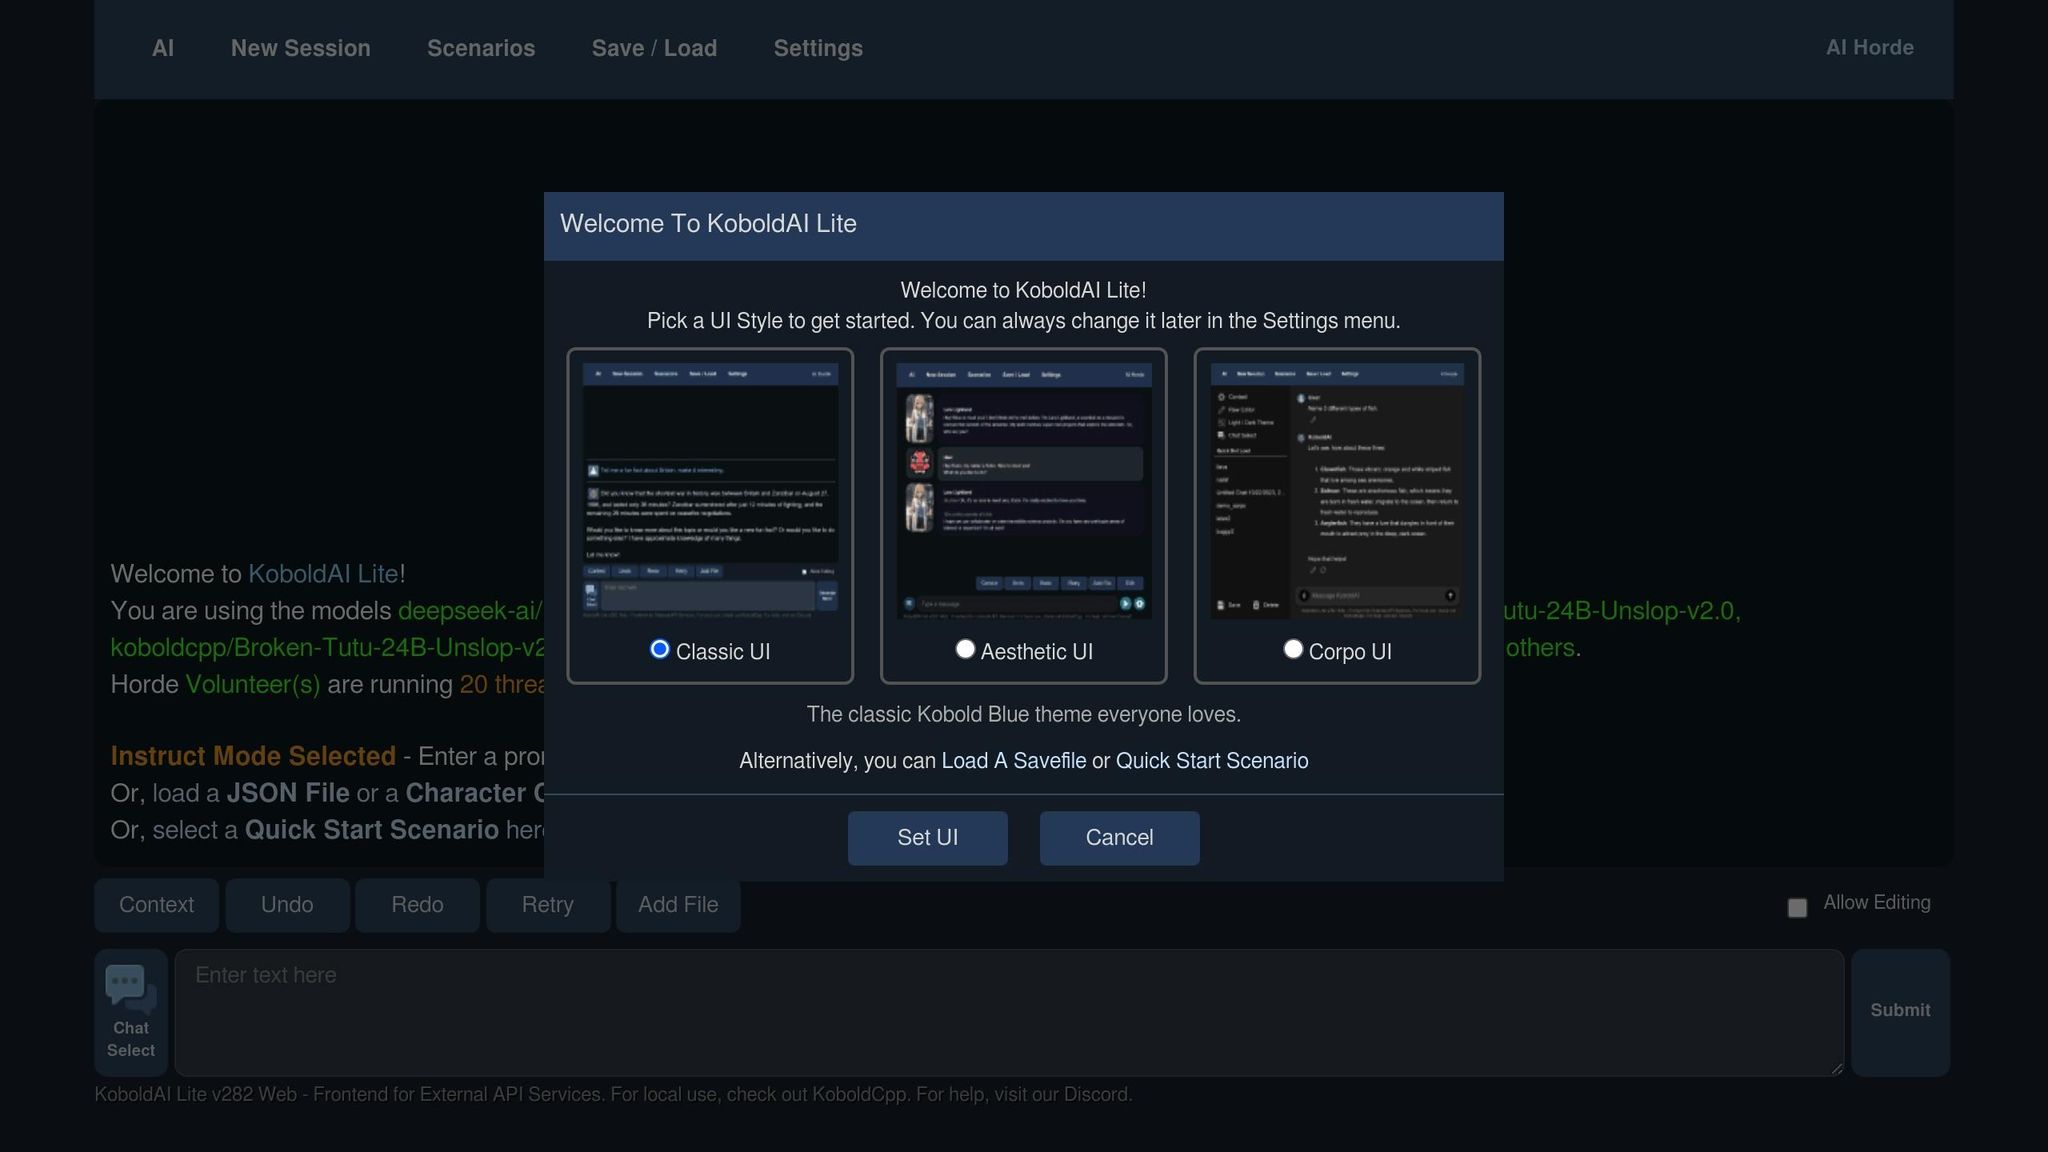Click 'The classic Kobold Blue theme' description
Screen dimensions: 2048x1152
point(1024,715)
